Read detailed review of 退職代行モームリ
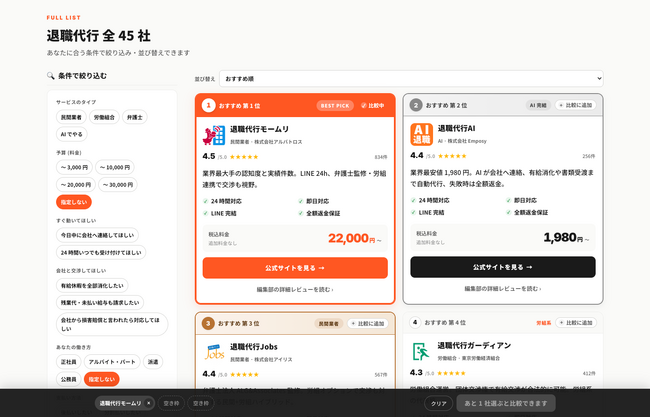 [295, 289]
